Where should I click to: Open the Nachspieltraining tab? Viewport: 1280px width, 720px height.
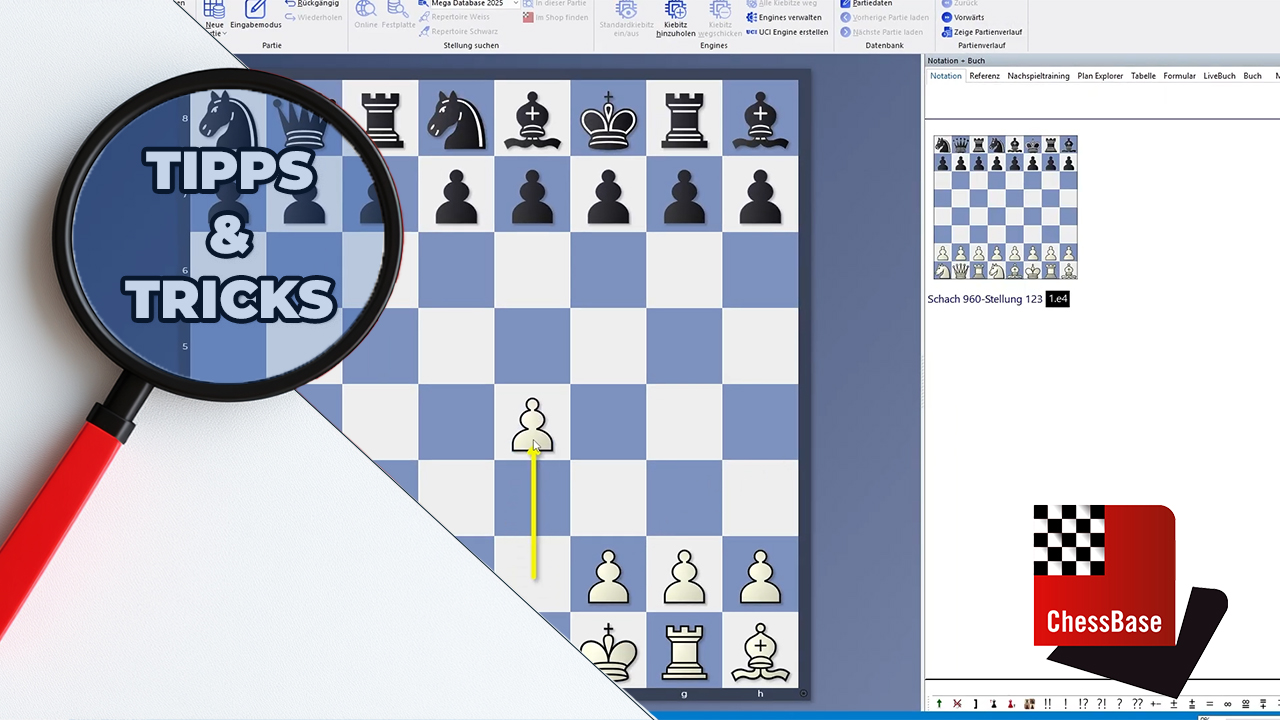[1038, 76]
